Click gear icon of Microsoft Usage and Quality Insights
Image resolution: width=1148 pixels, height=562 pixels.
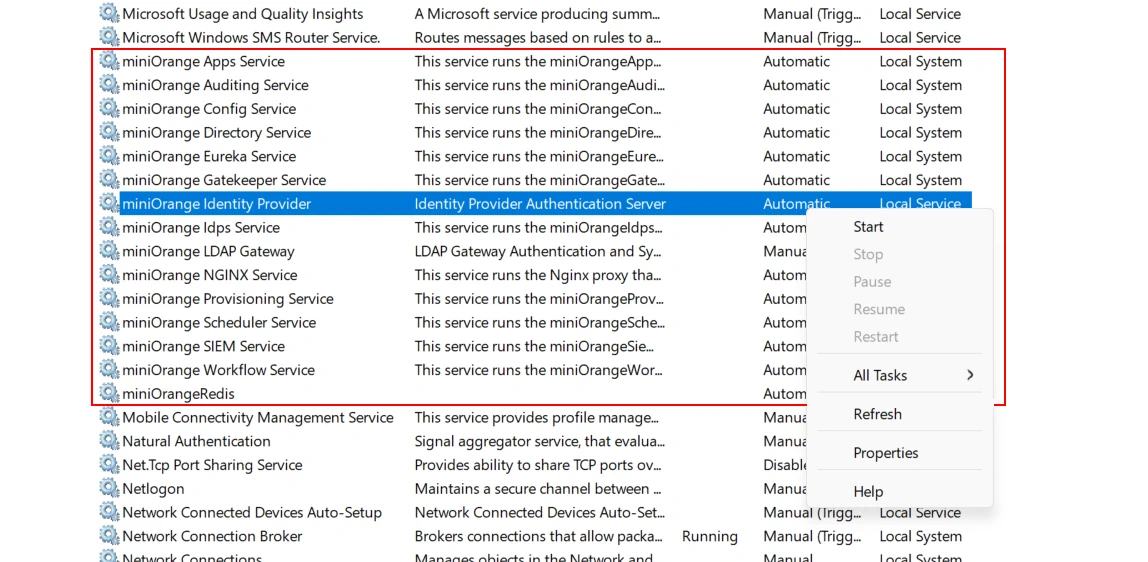coord(109,13)
